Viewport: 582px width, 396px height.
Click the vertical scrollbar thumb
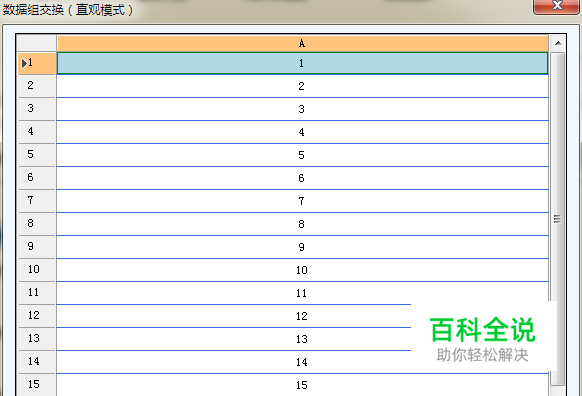pyautogui.click(x=558, y=219)
